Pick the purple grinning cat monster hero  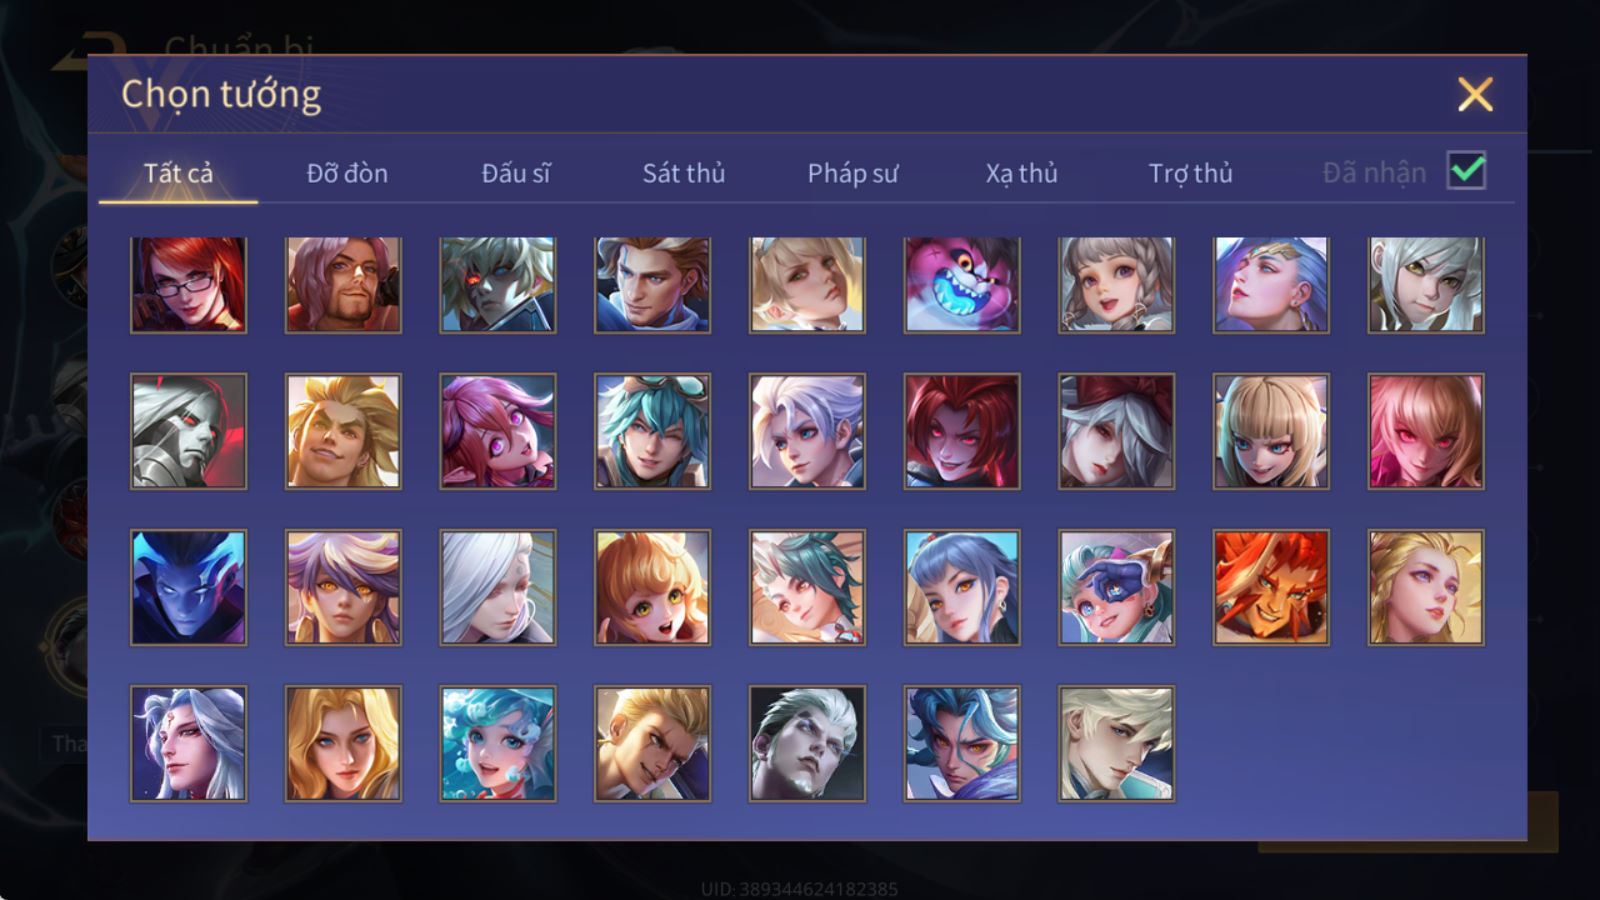pyautogui.click(x=962, y=285)
